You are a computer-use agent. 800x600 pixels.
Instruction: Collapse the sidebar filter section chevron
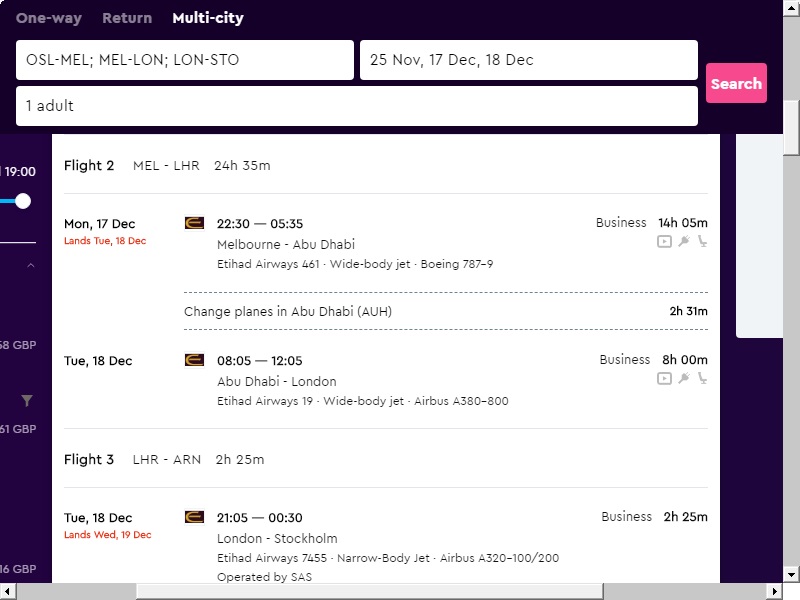[31, 265]
